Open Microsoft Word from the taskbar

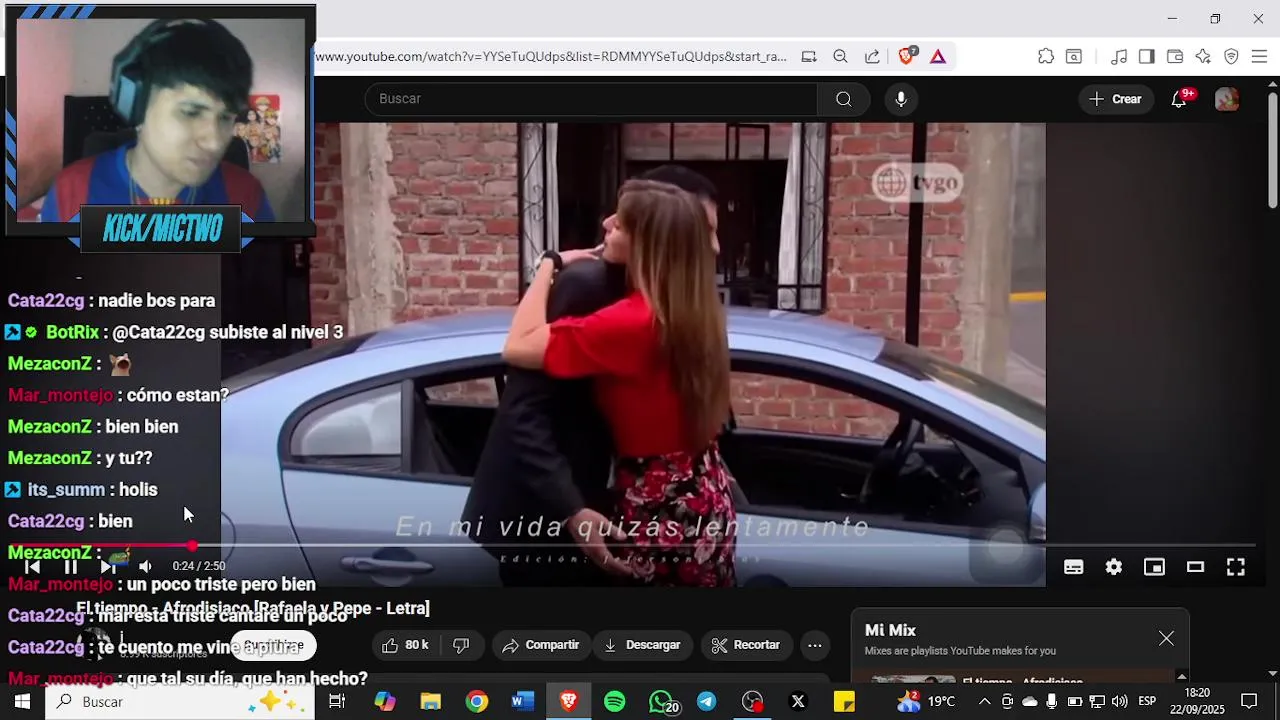(522, 702)
